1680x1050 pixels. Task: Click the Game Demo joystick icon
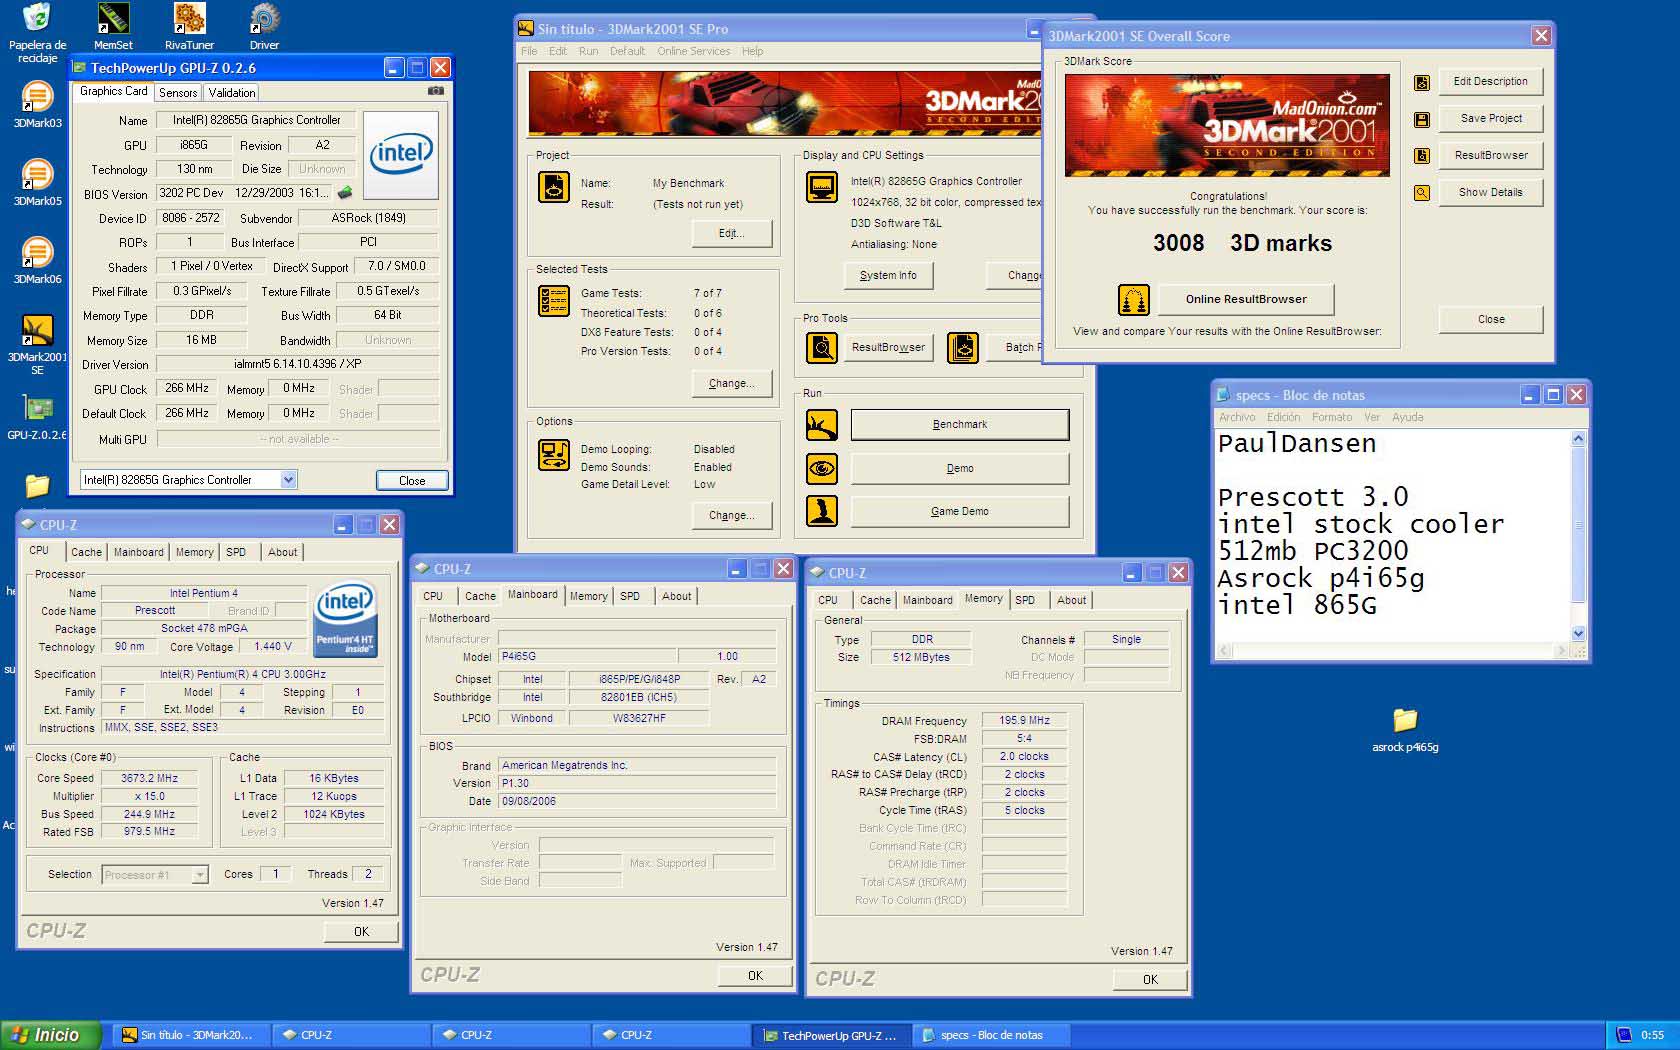point(822,511)
